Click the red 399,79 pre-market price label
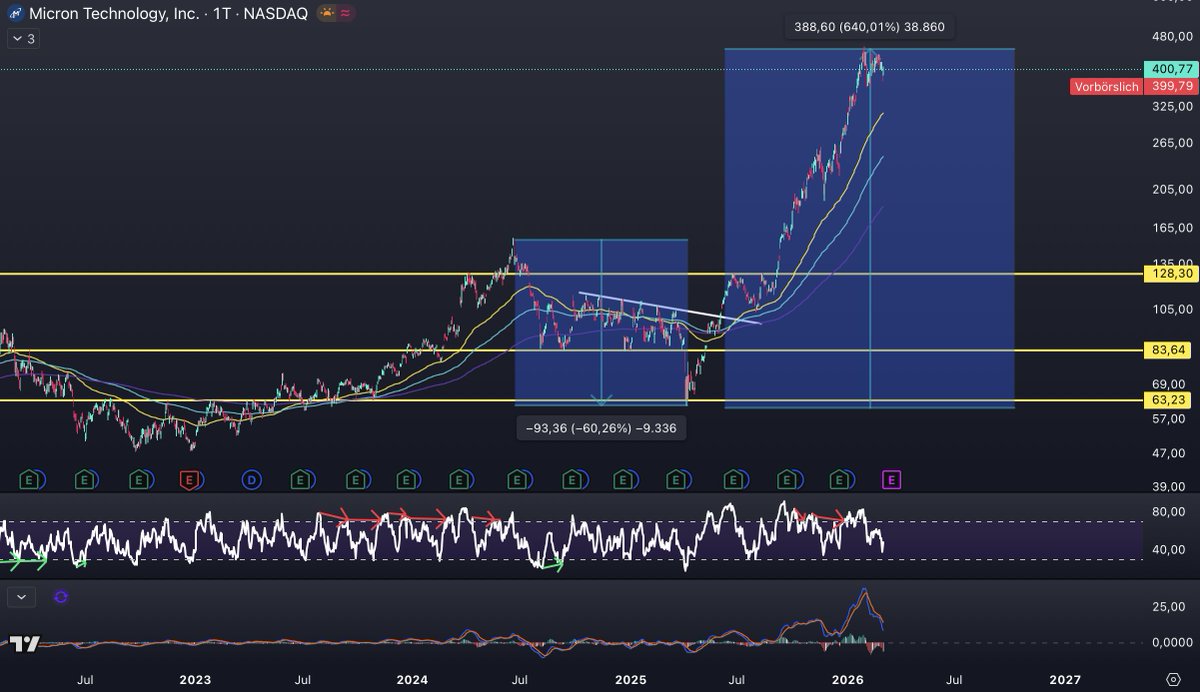Screen dimensions: 1200x692 pos(1169,86)
